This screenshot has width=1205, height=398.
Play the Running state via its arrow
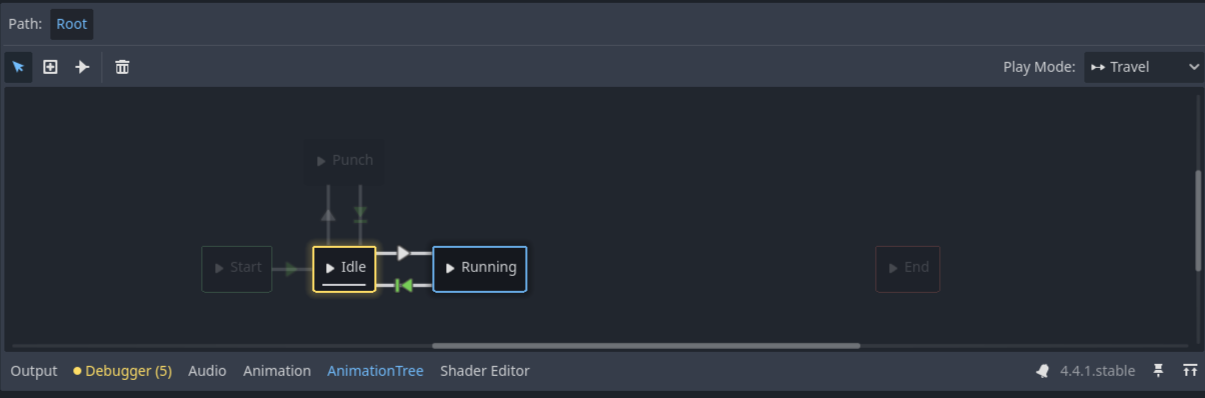pos(450,268)
